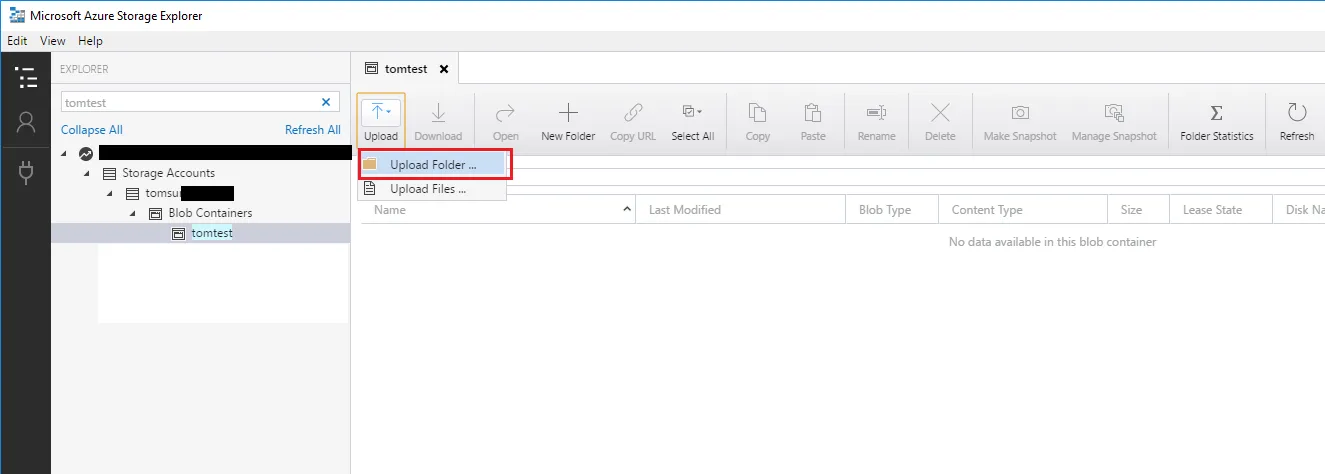Sort by the Name column header

[498, 210]
